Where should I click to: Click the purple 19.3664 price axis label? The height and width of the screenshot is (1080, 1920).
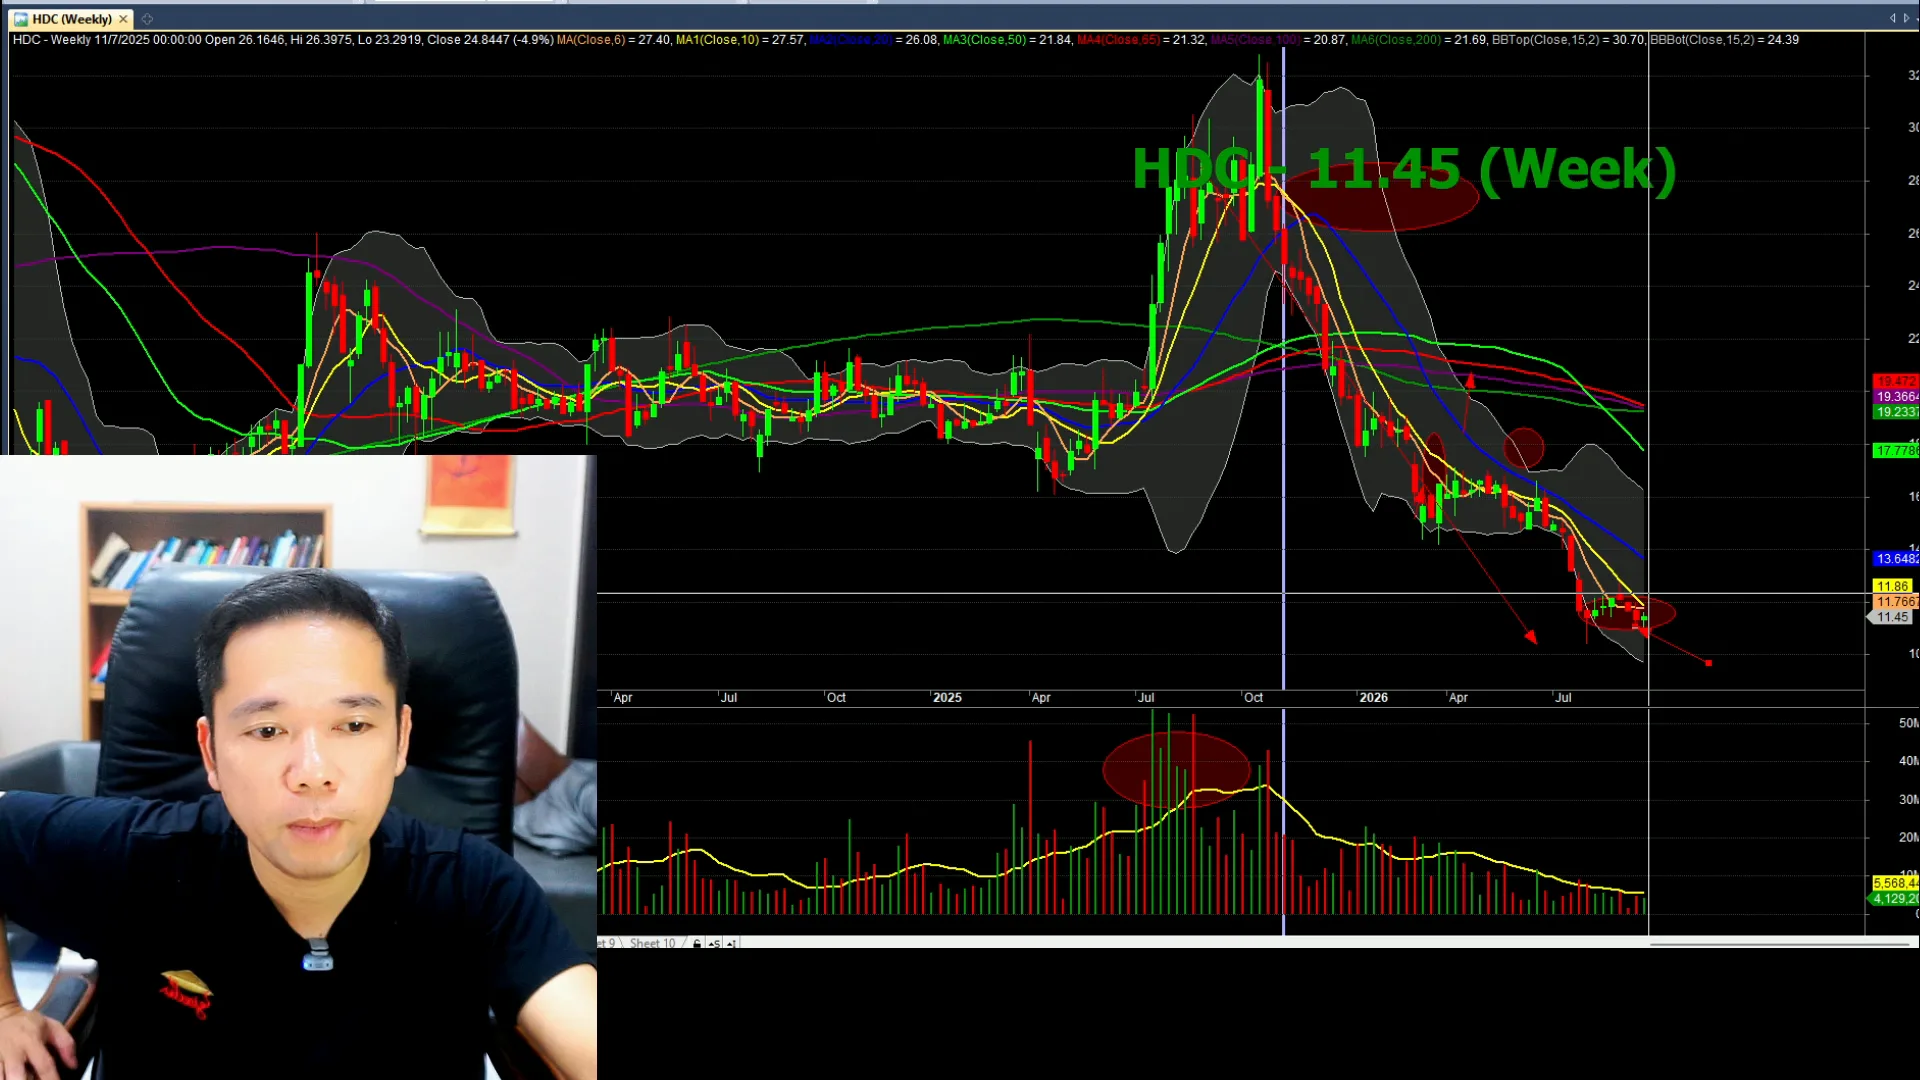1895,396
